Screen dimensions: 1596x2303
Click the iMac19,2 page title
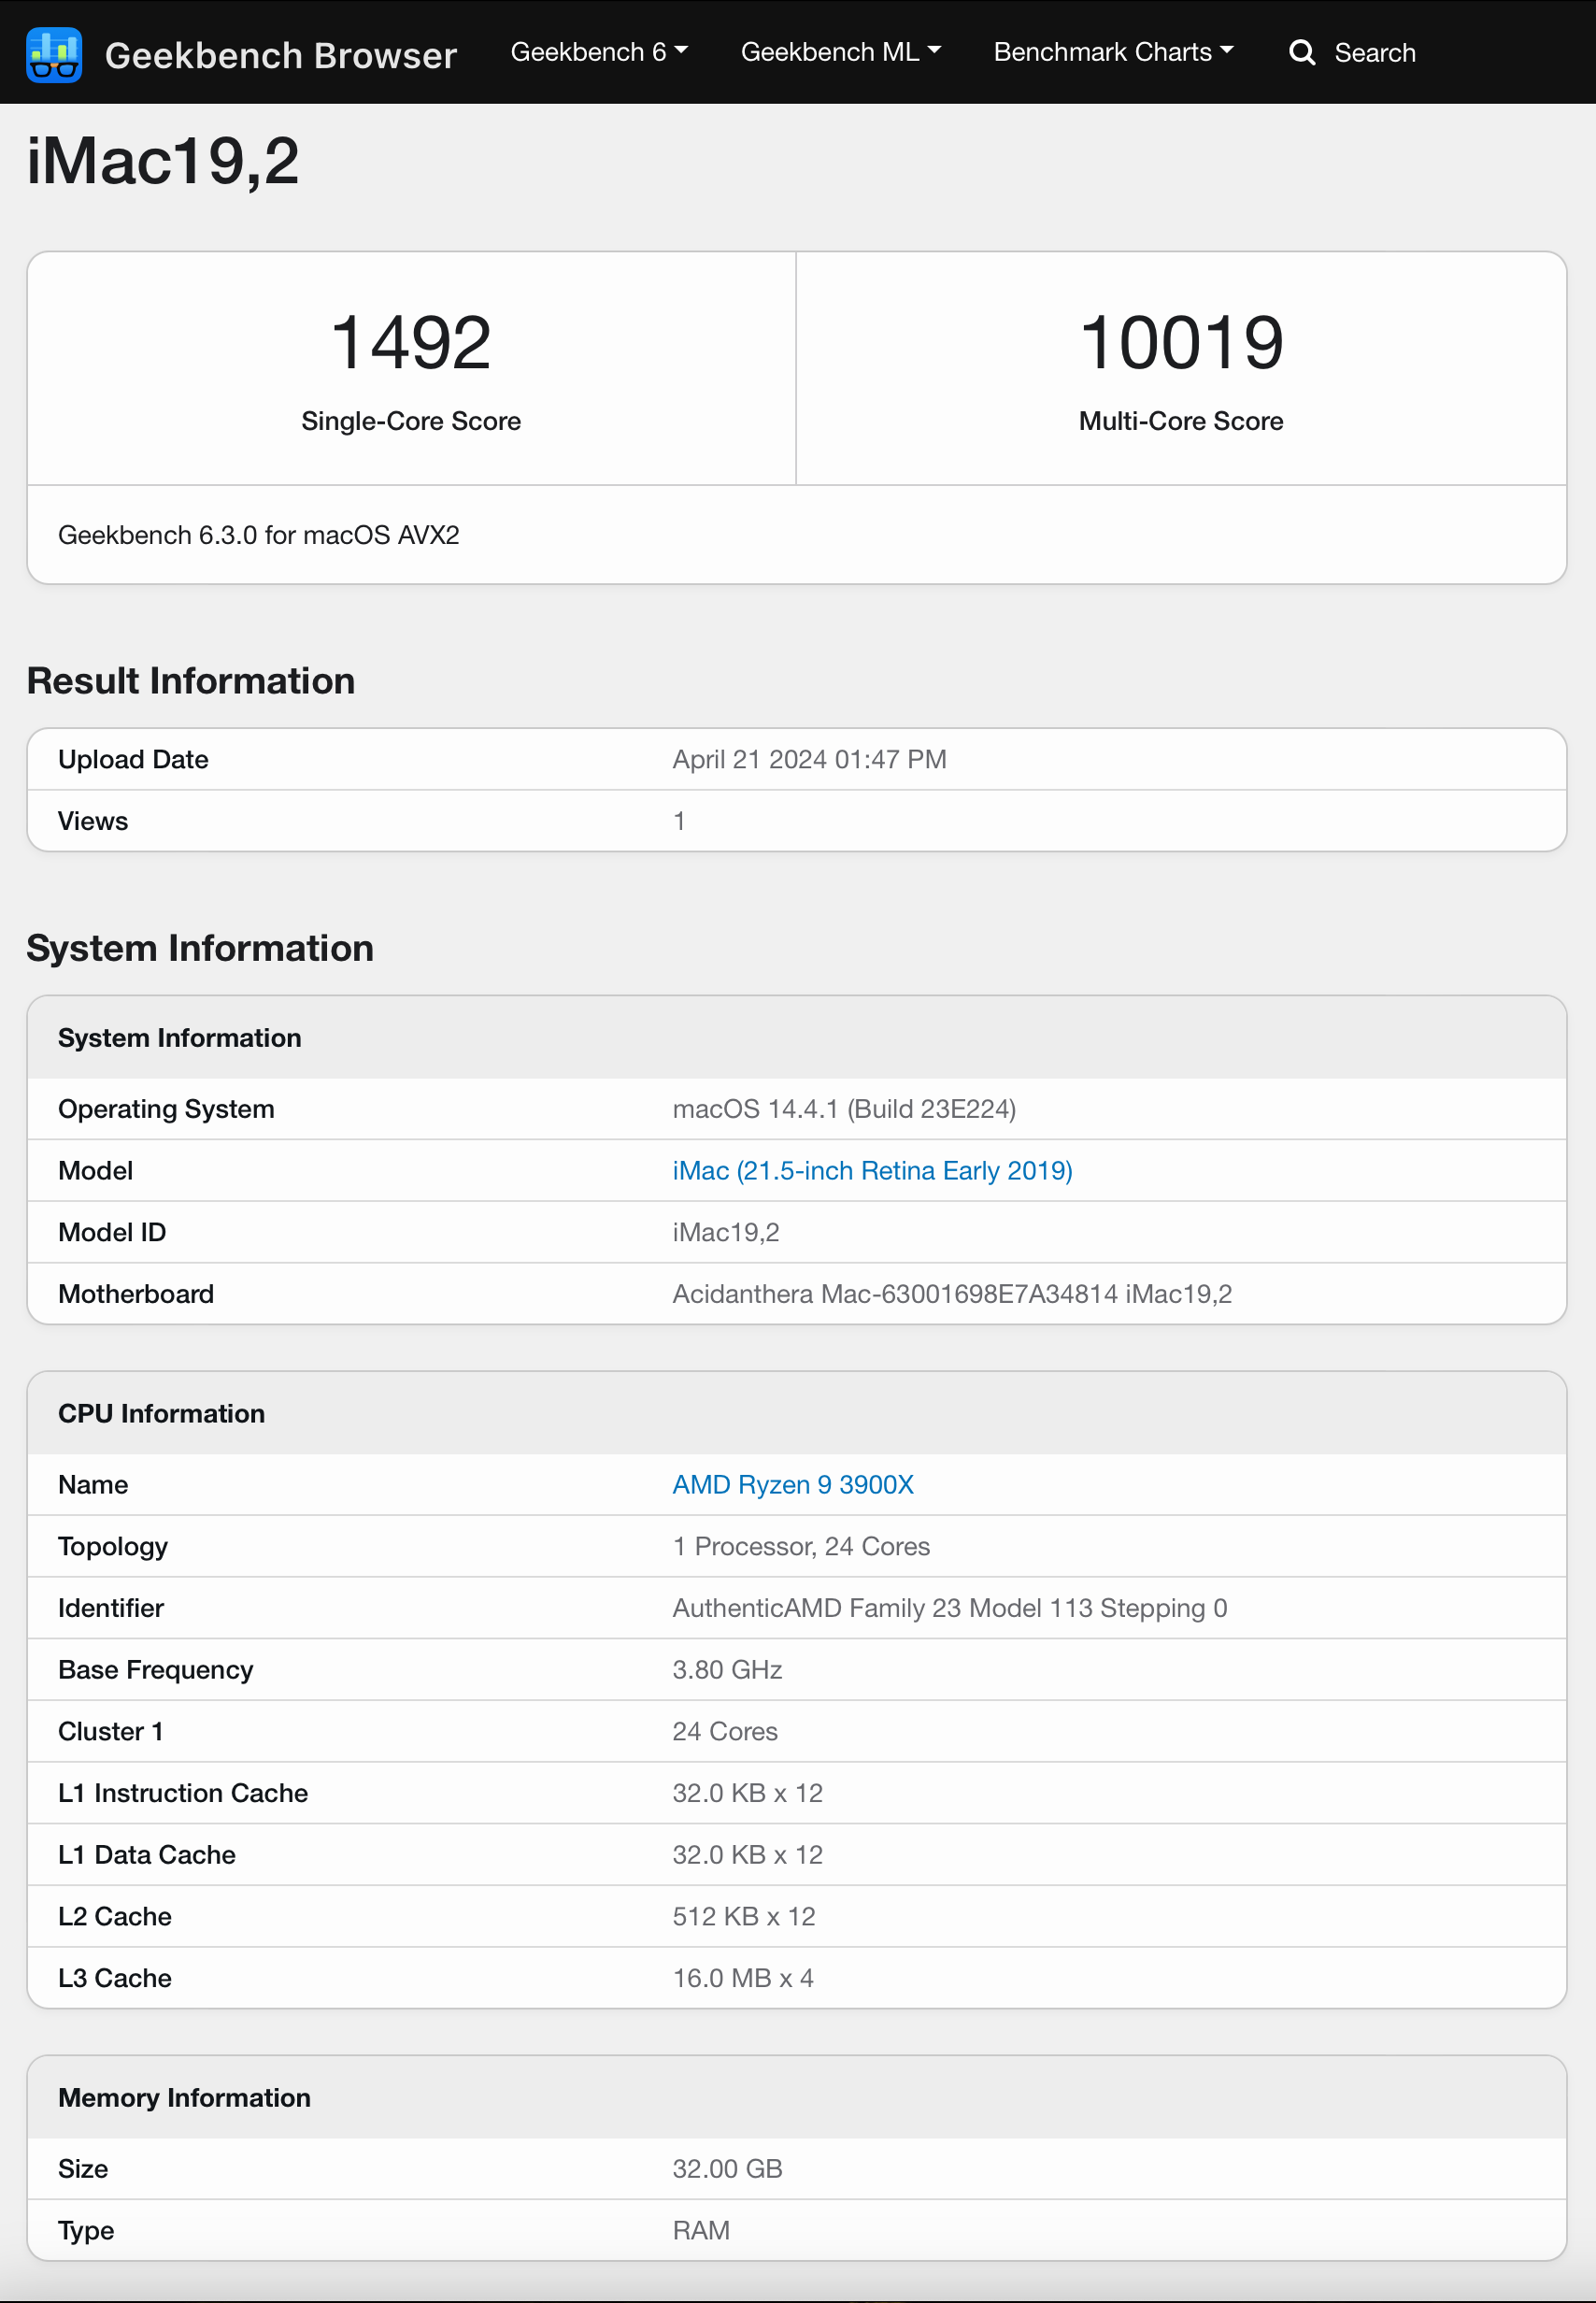point(163,161)
